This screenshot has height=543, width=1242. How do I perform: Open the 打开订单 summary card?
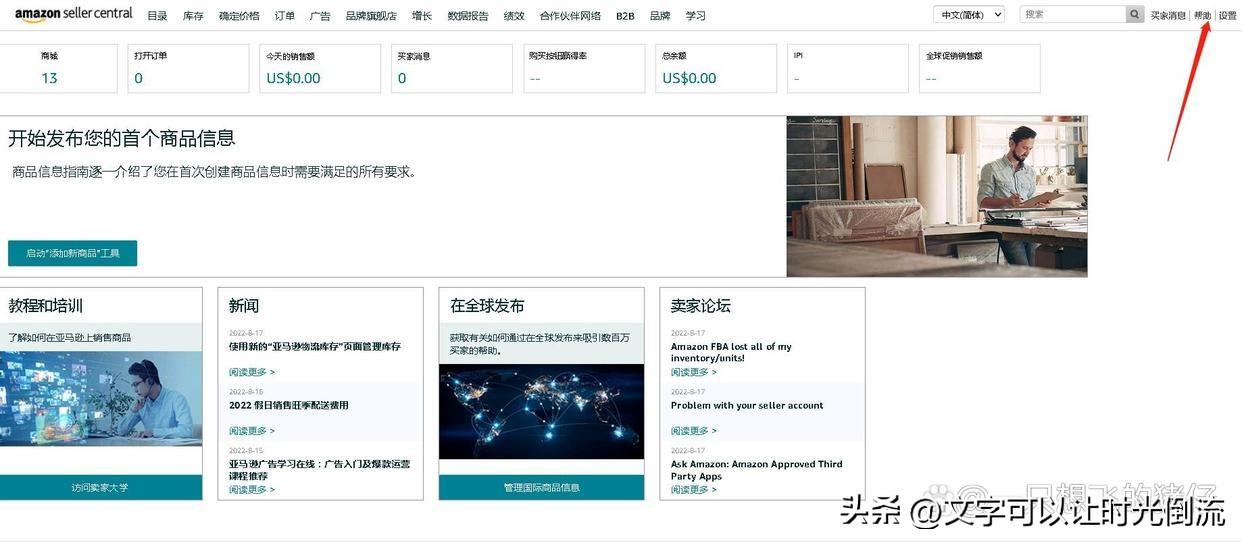pos(188,68)
